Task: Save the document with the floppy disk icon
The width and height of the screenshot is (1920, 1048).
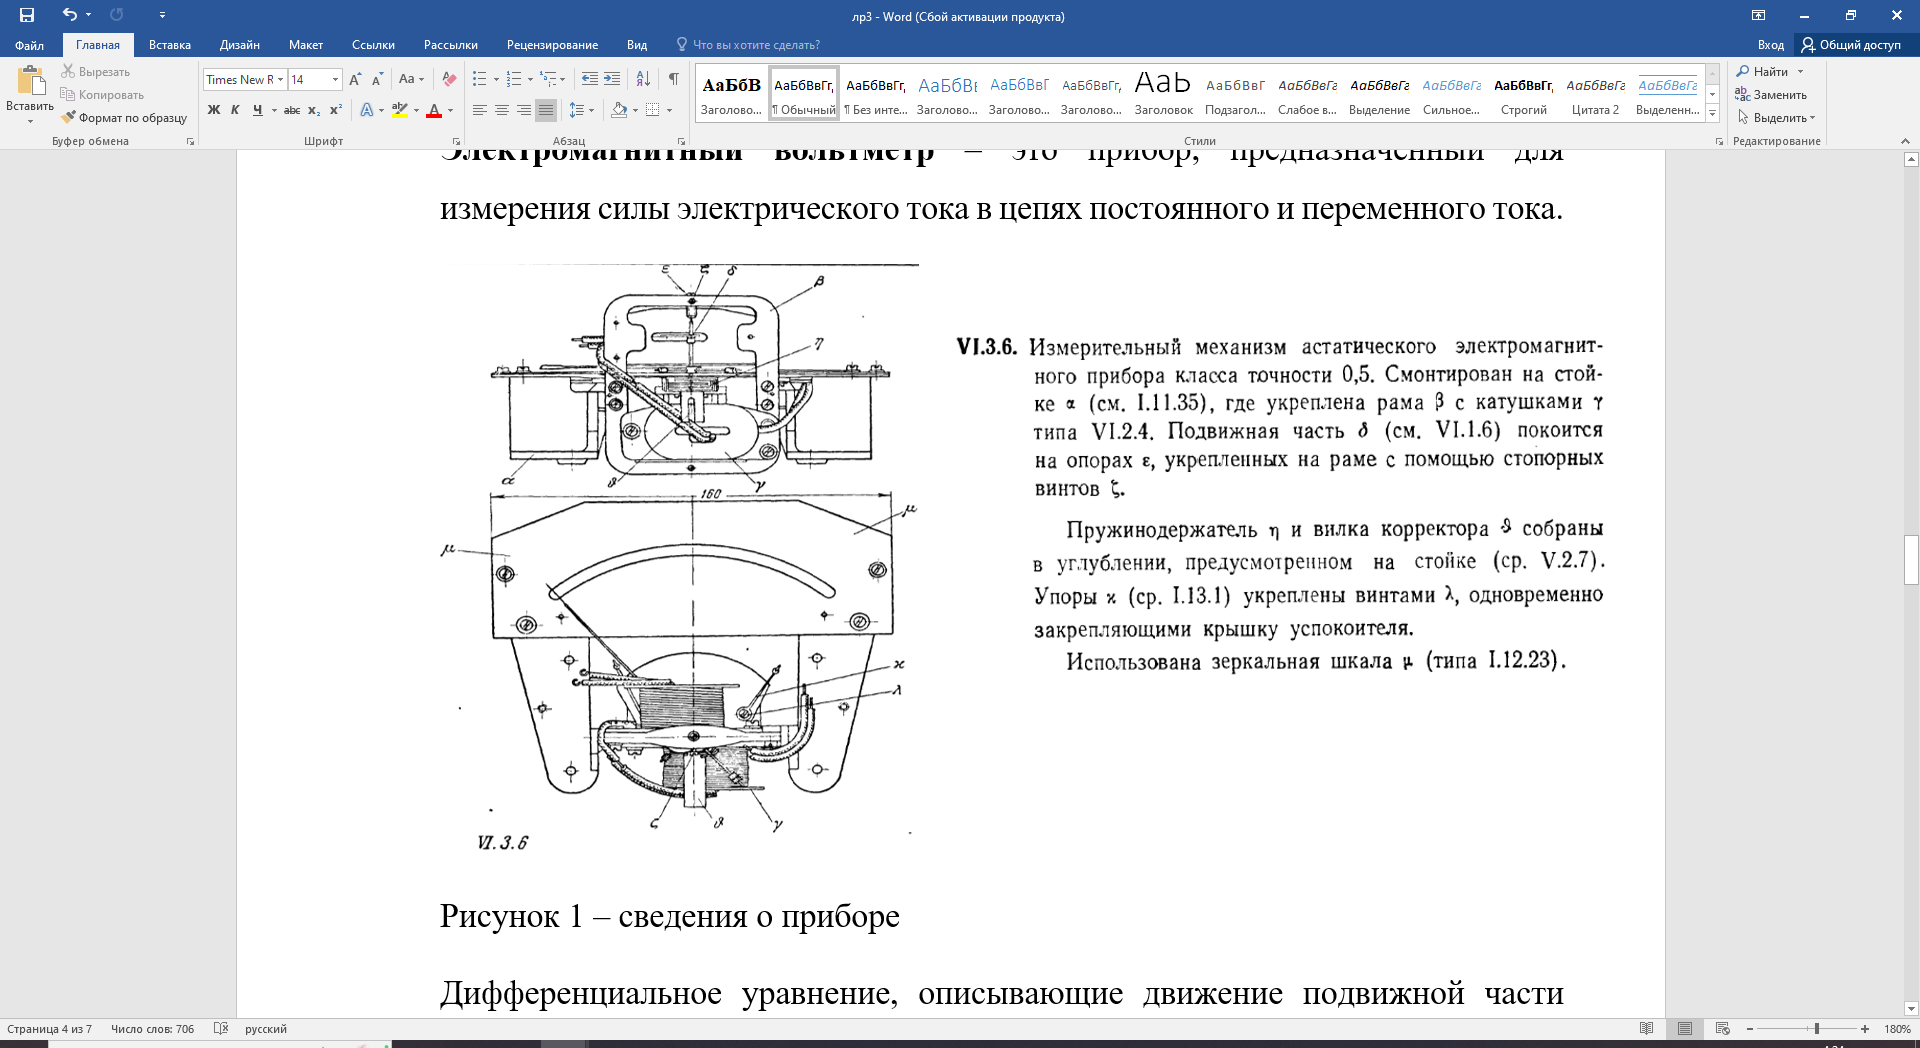Action: 27,15
